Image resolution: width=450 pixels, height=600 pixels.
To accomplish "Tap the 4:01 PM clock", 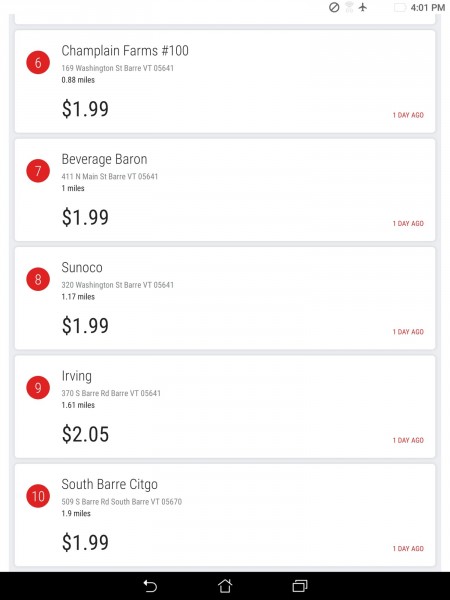I will click(427, 8).
